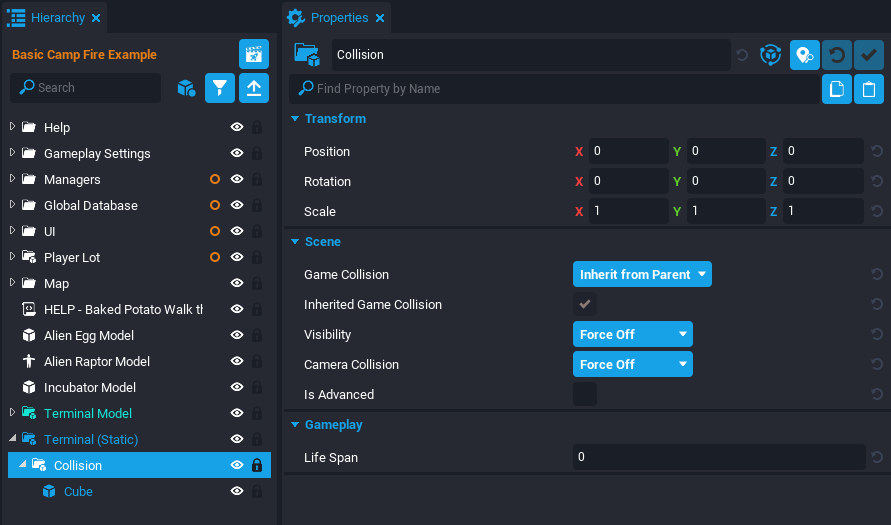Screen dimensions: 891x525
Task: Toggle visibility of the Cube object
Action: 237,491
